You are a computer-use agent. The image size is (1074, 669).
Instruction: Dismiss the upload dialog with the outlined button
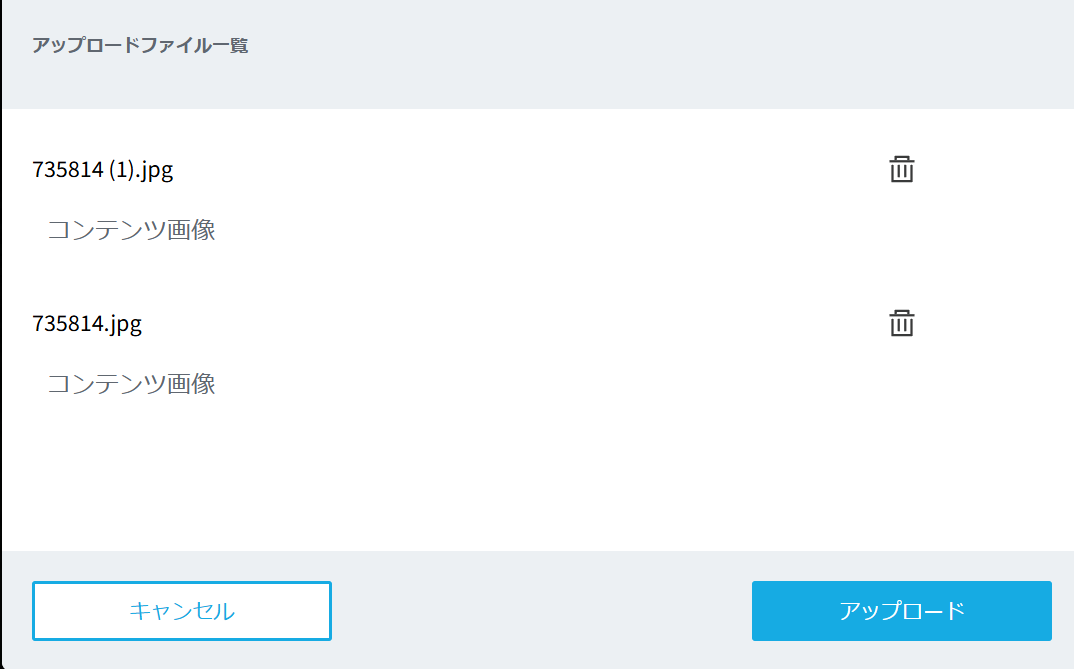182,611
